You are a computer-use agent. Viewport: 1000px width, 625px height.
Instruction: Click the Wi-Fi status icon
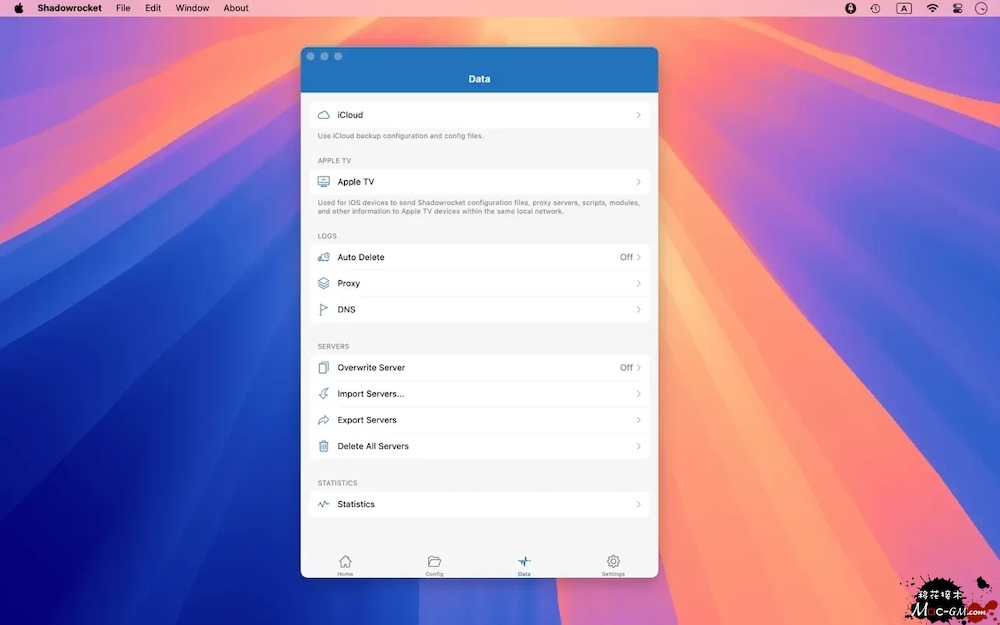click(932, 8)
